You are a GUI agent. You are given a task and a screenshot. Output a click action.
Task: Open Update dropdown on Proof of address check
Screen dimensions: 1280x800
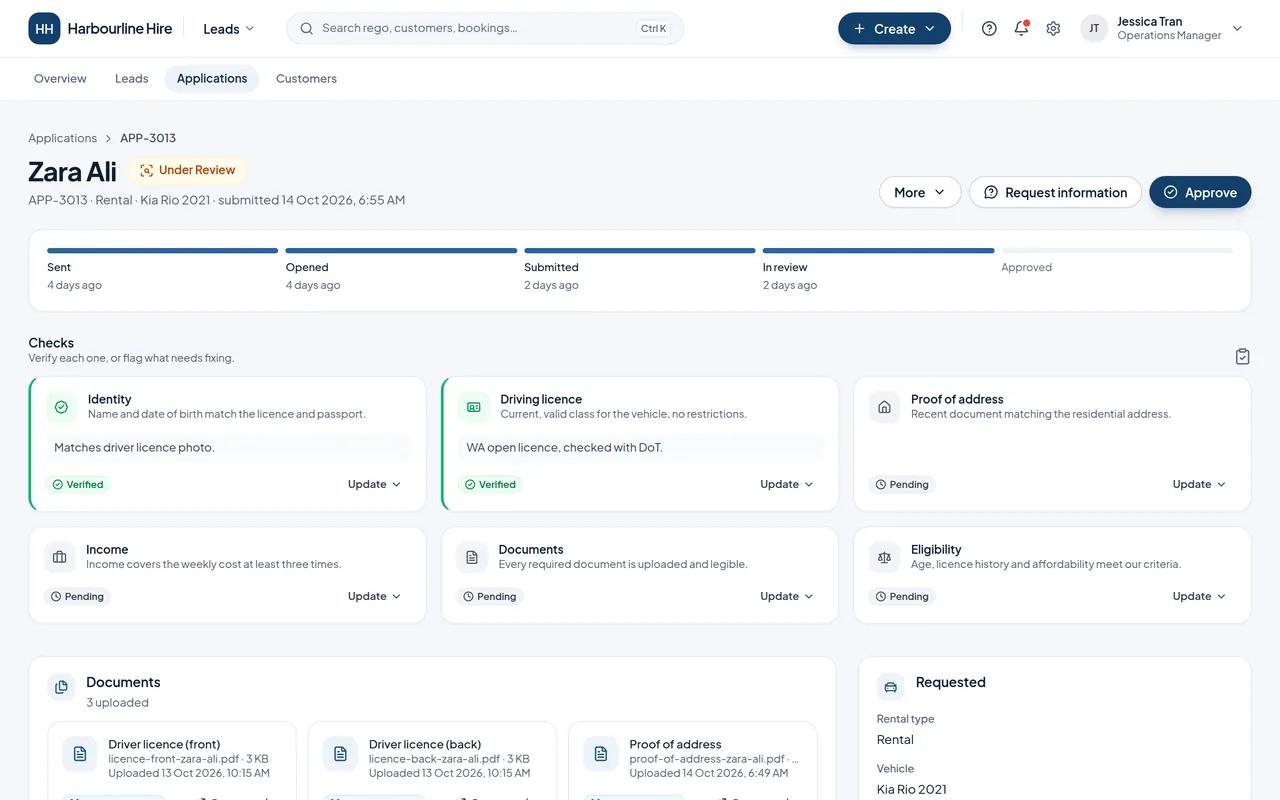tap(1199, 484)
